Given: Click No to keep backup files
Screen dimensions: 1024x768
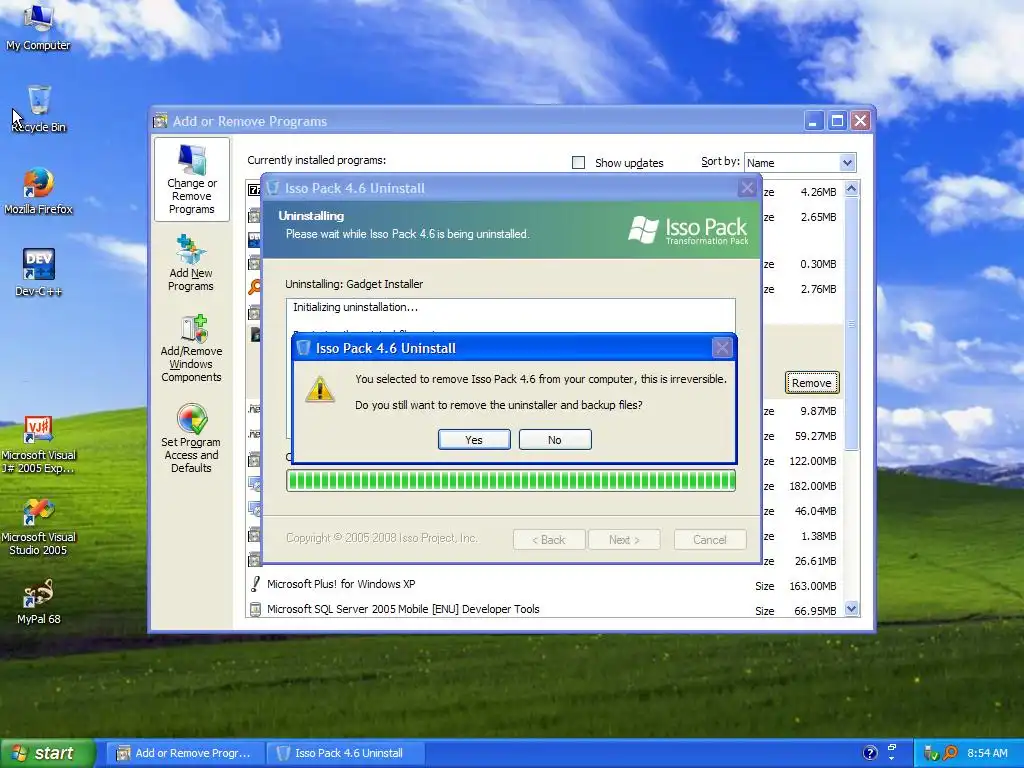Looking at the screenshot, I should tap(554, 440).
